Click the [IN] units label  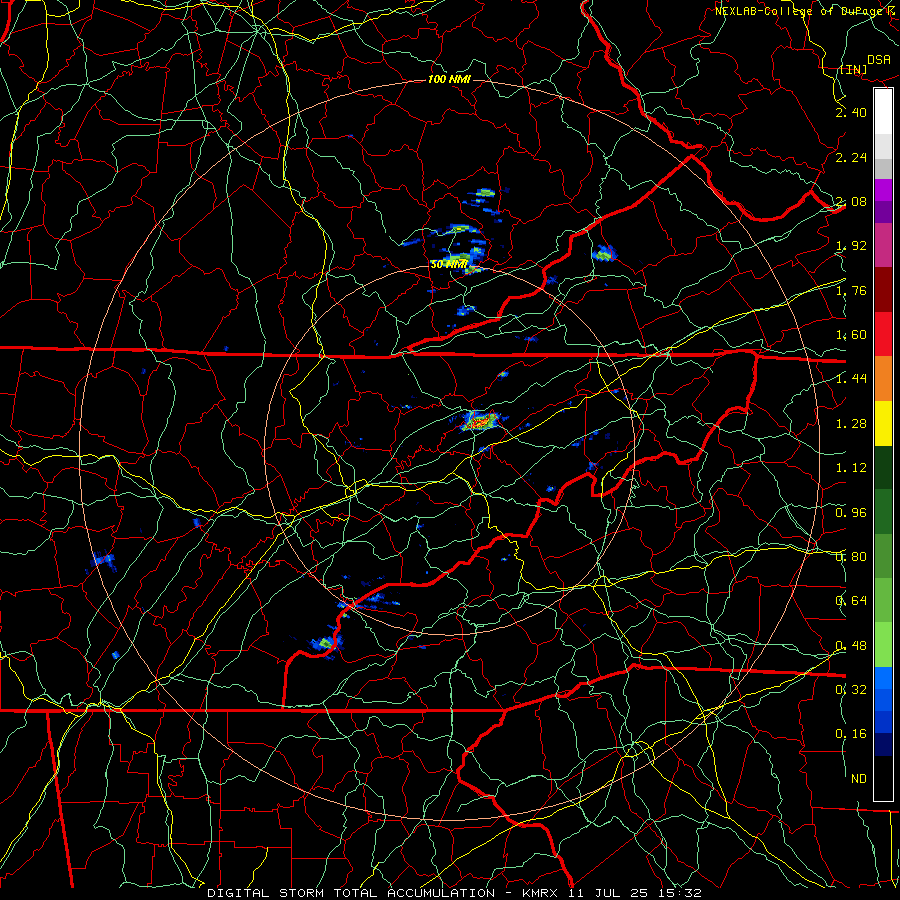pos(853,69)
